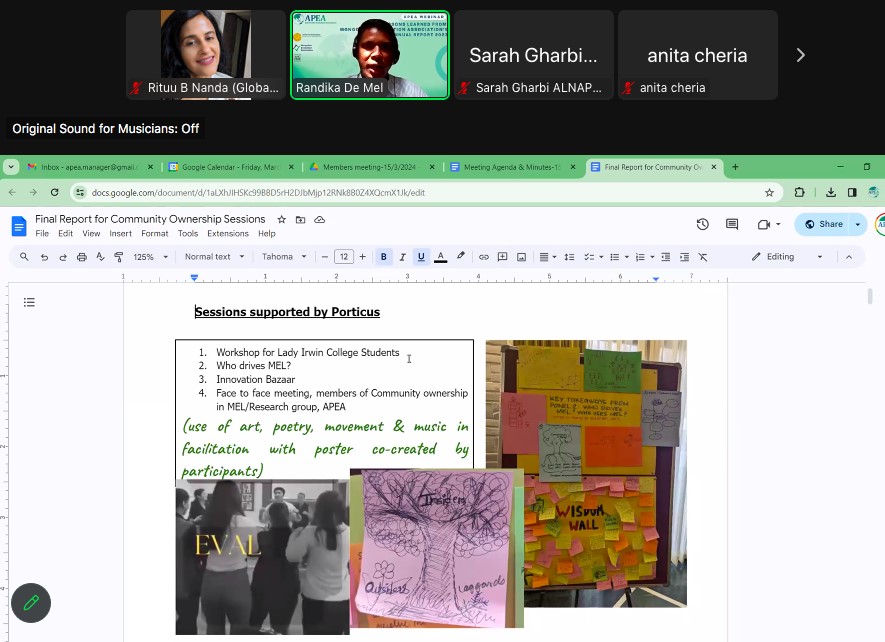Open the zoom 125% dropdown
The width and height of the screenshot is (885, 642).
pos(149,257)
